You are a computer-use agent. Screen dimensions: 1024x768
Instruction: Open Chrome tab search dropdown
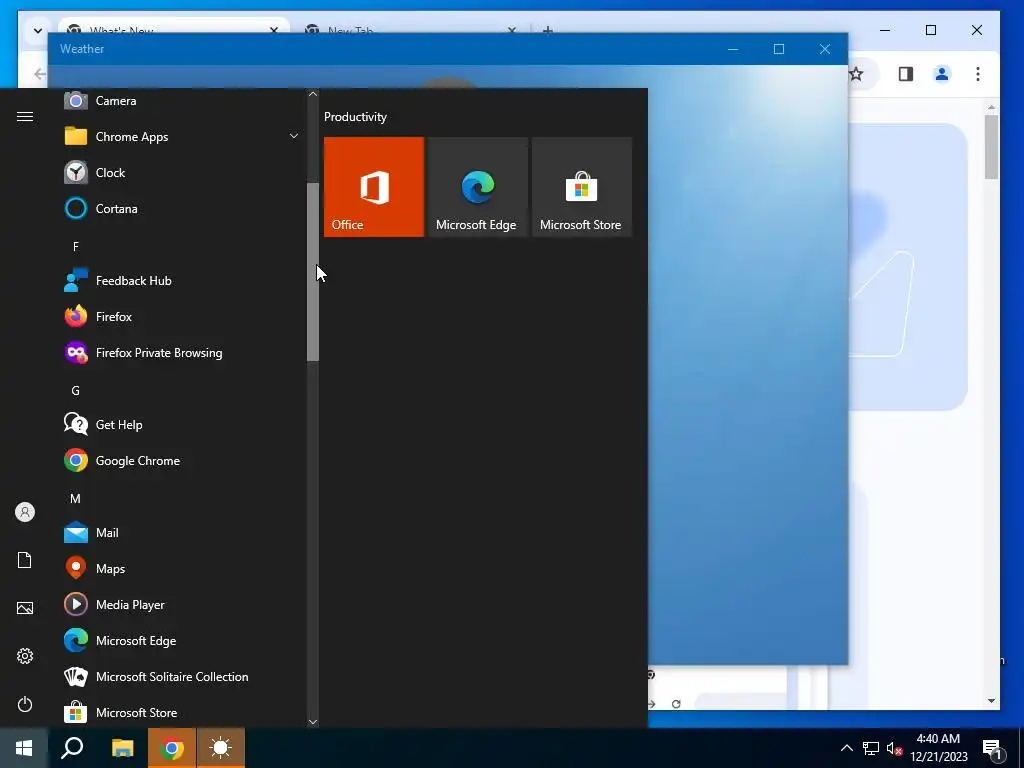point(38,30)
